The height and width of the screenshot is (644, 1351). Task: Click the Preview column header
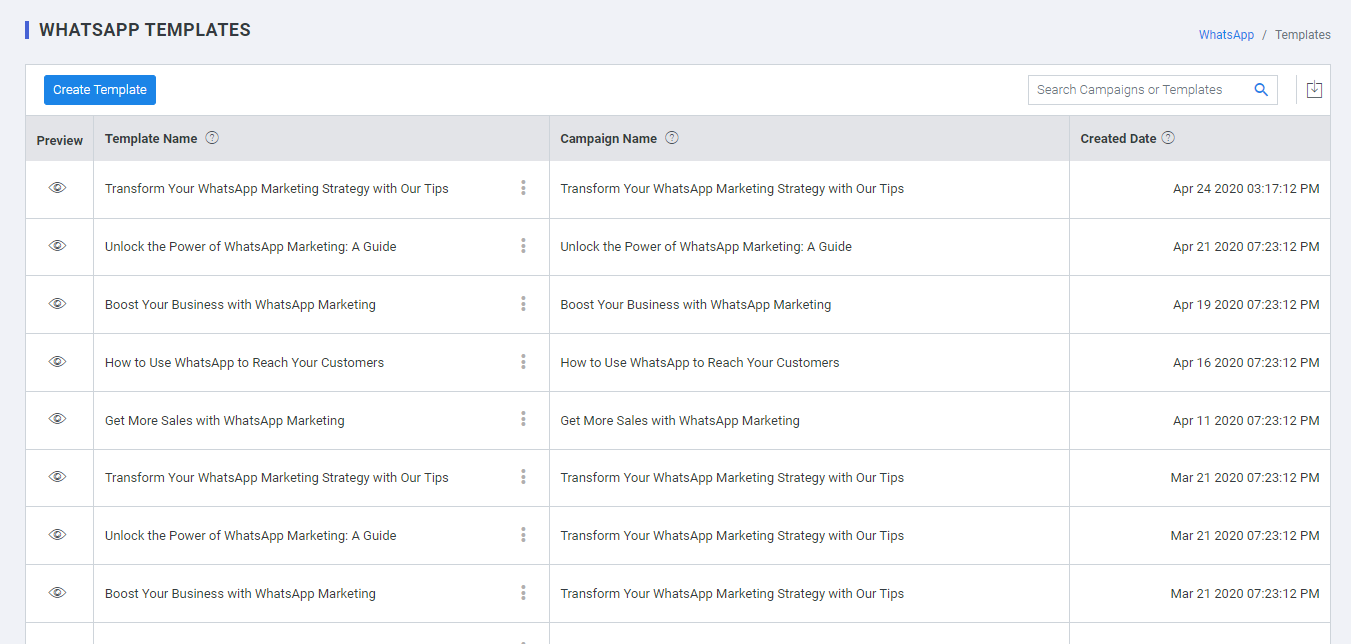click(x=60, y=140)
